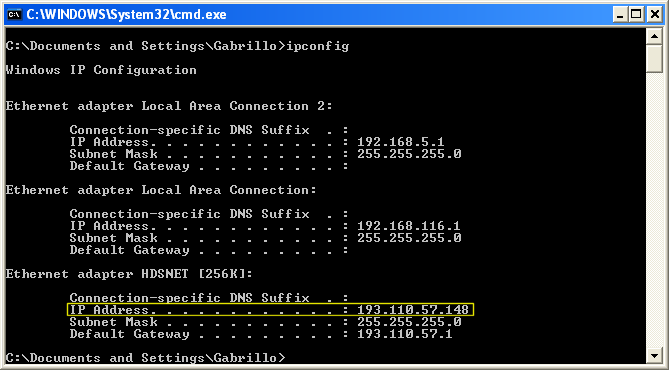Viewport: 669px width, 370px height.
Task: Click the Ethernet adapter Local Area Connection: heading
Action: tap(161, 190)
